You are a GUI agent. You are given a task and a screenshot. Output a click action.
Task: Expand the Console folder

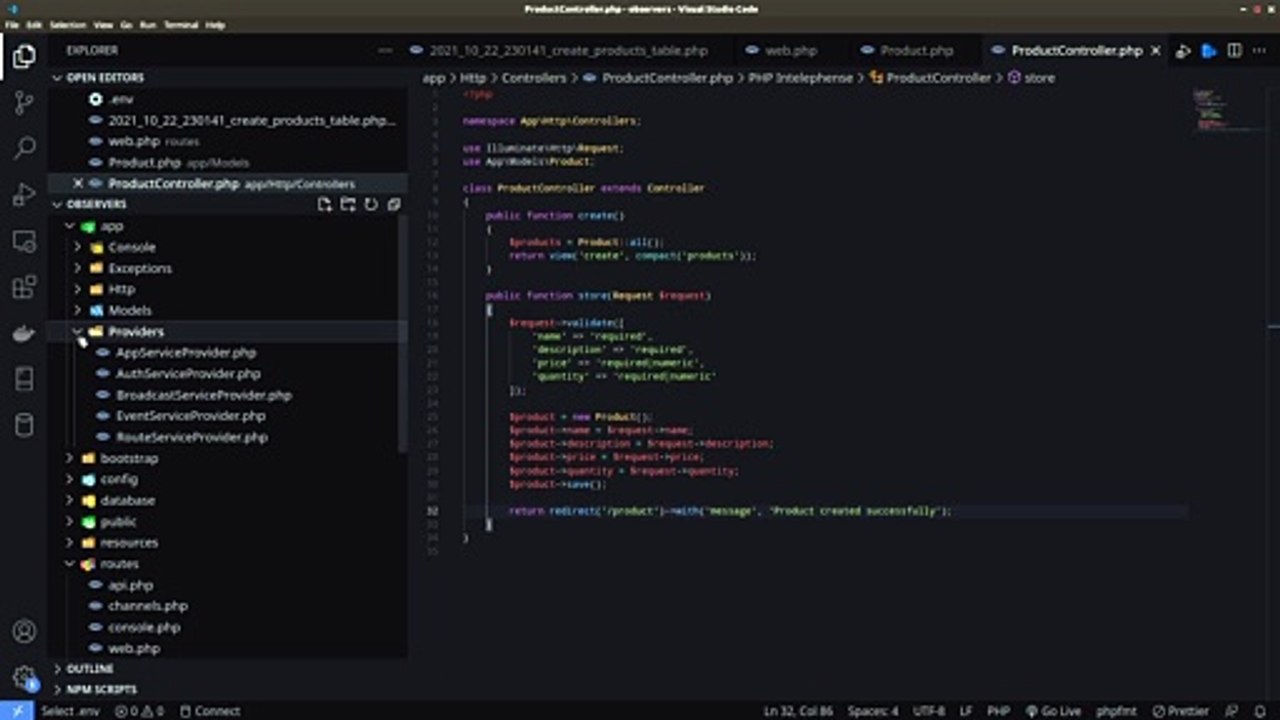click(x=77, y=247)
